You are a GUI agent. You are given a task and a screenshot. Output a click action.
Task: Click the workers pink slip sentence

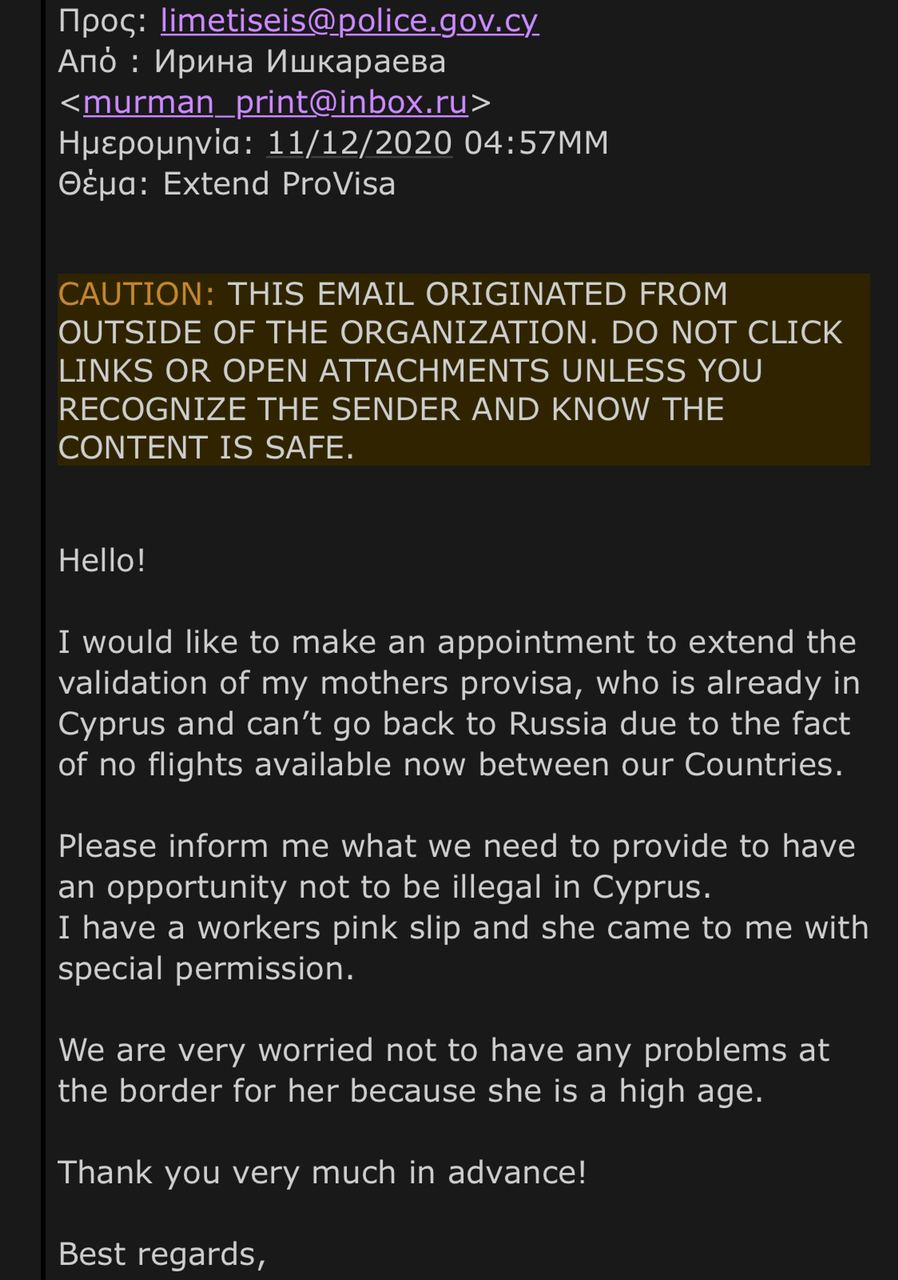tap(463, 927)
